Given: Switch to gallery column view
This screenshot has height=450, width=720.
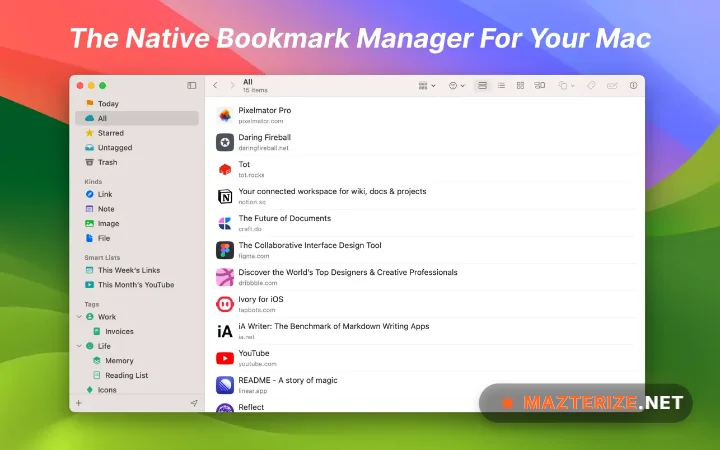Looking at the screenshot, I should (x=540, y=85).
